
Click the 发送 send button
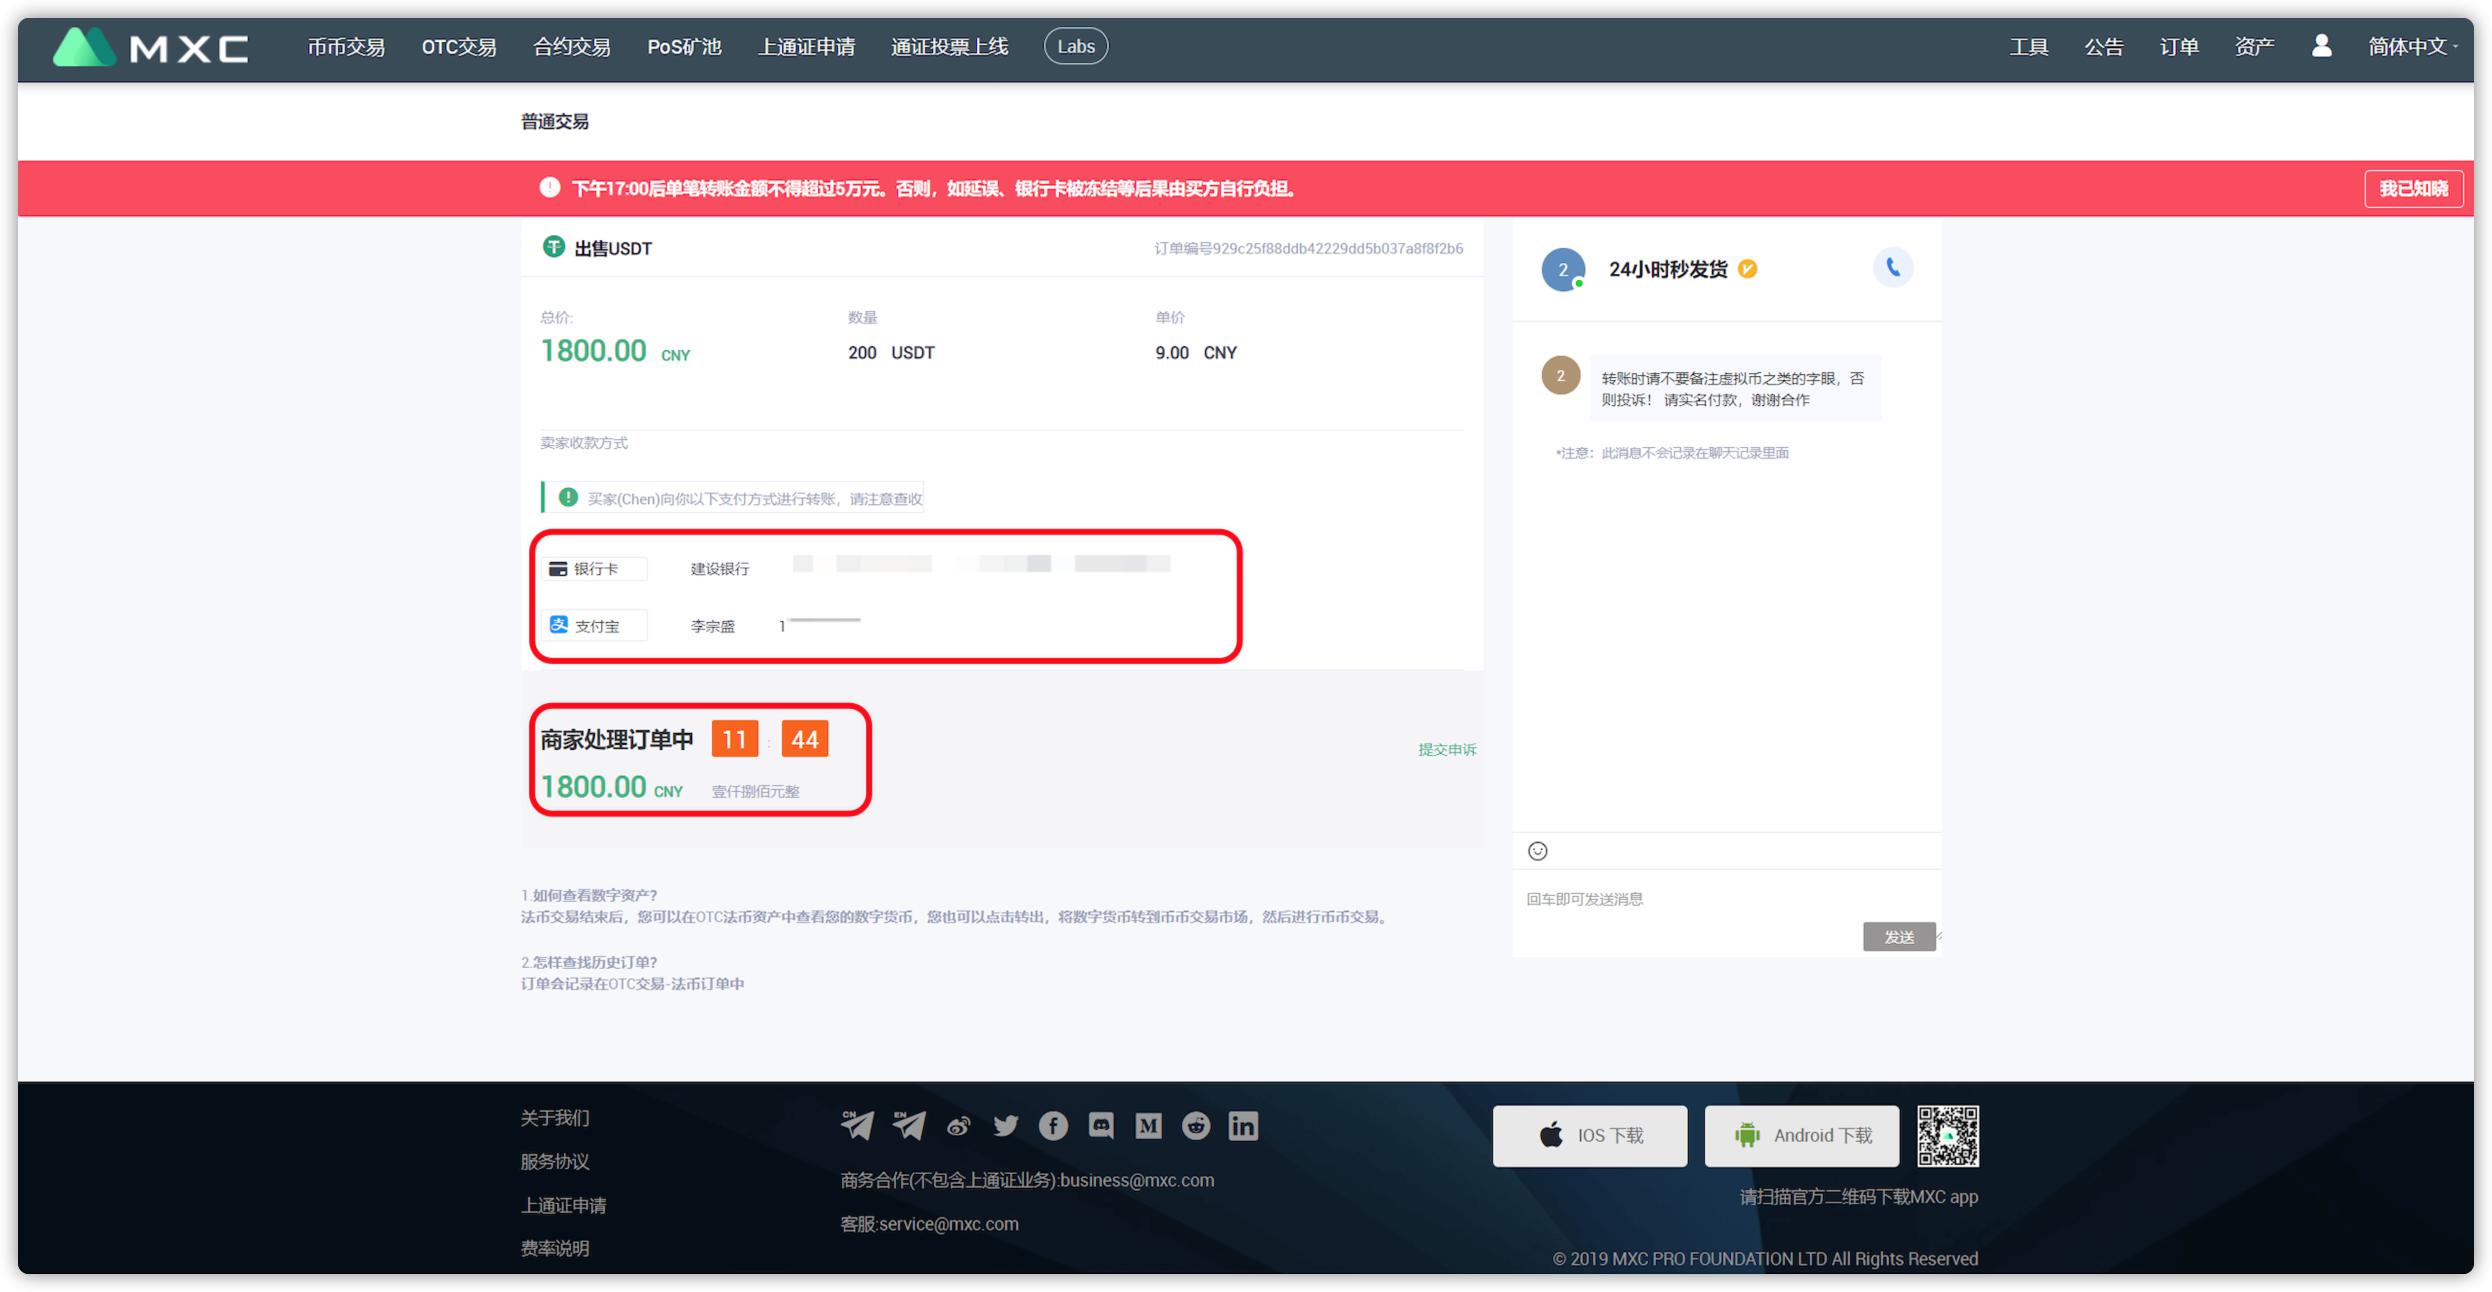point(1898,936)
